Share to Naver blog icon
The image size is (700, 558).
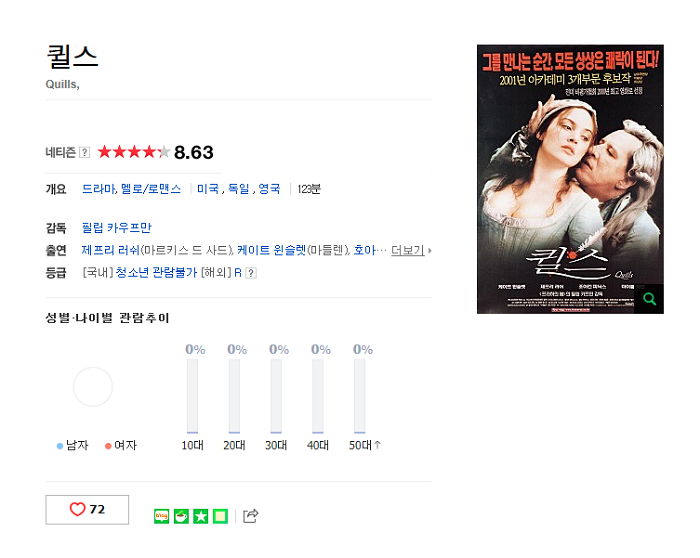(162, 516)
